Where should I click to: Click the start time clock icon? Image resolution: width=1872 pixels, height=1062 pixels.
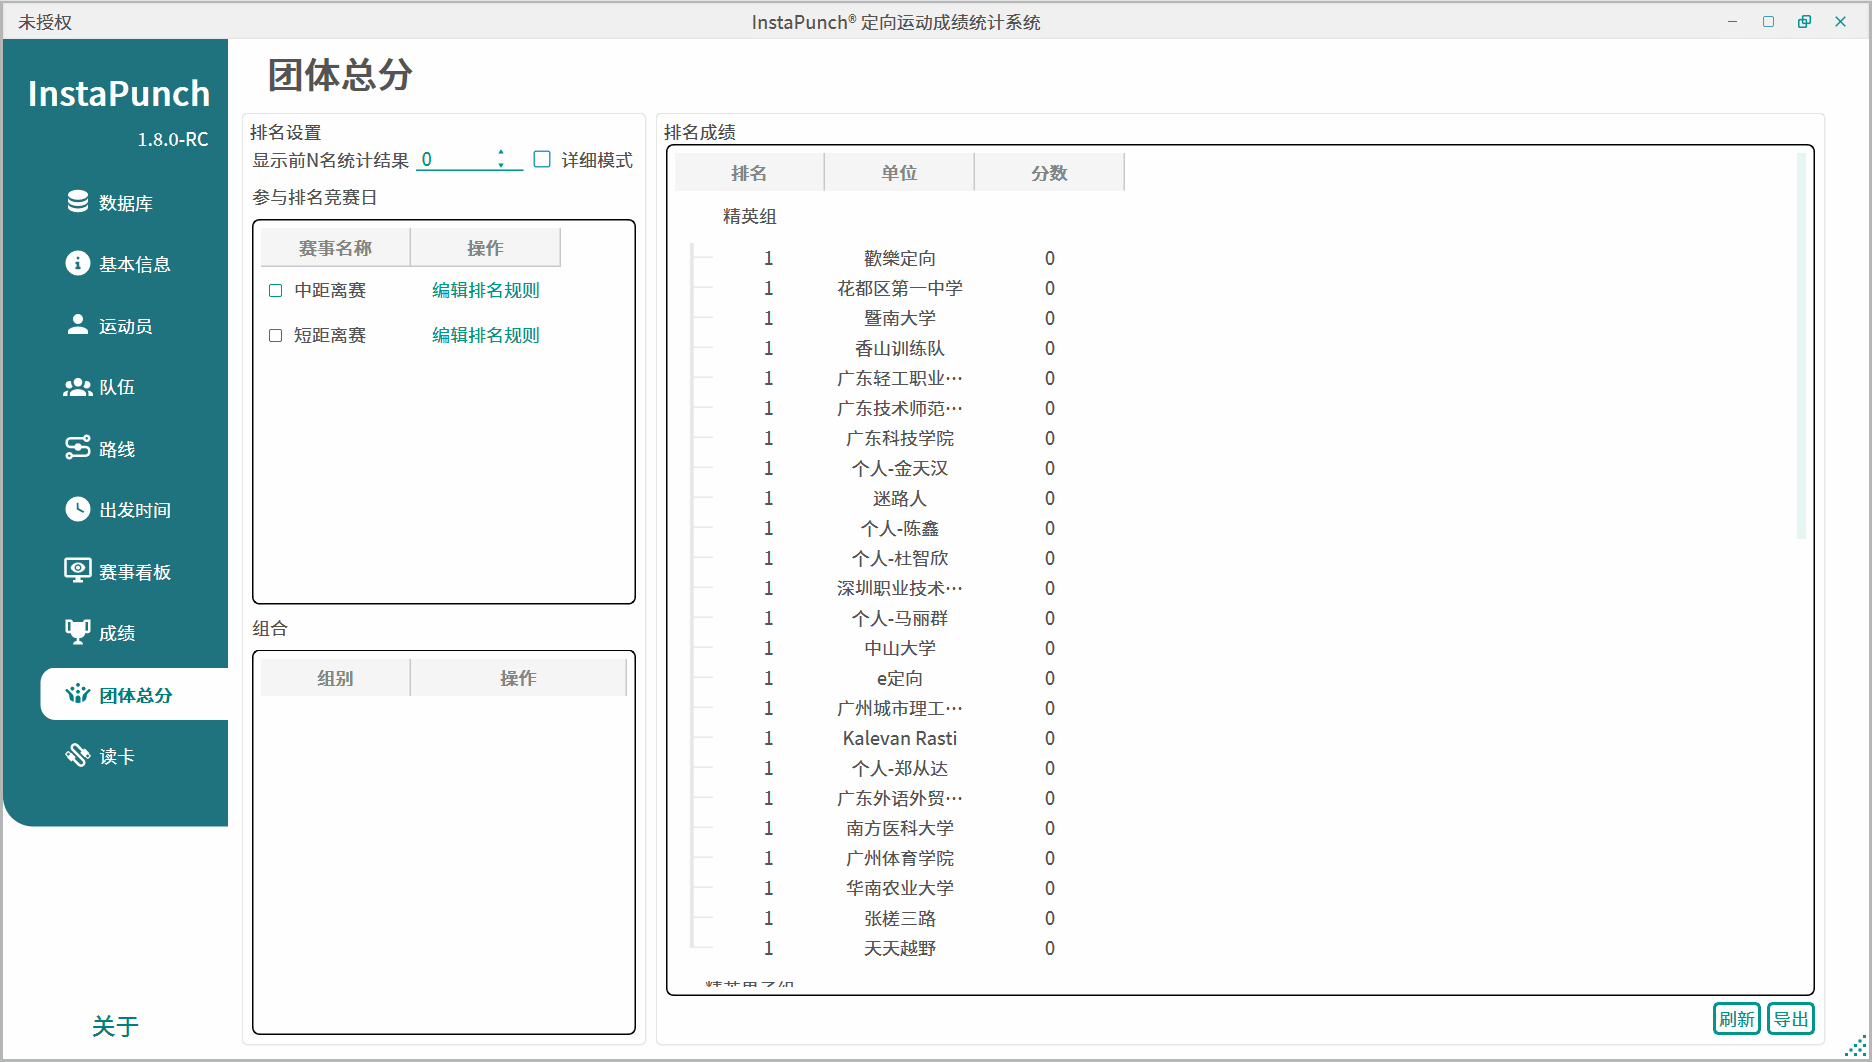78,509
